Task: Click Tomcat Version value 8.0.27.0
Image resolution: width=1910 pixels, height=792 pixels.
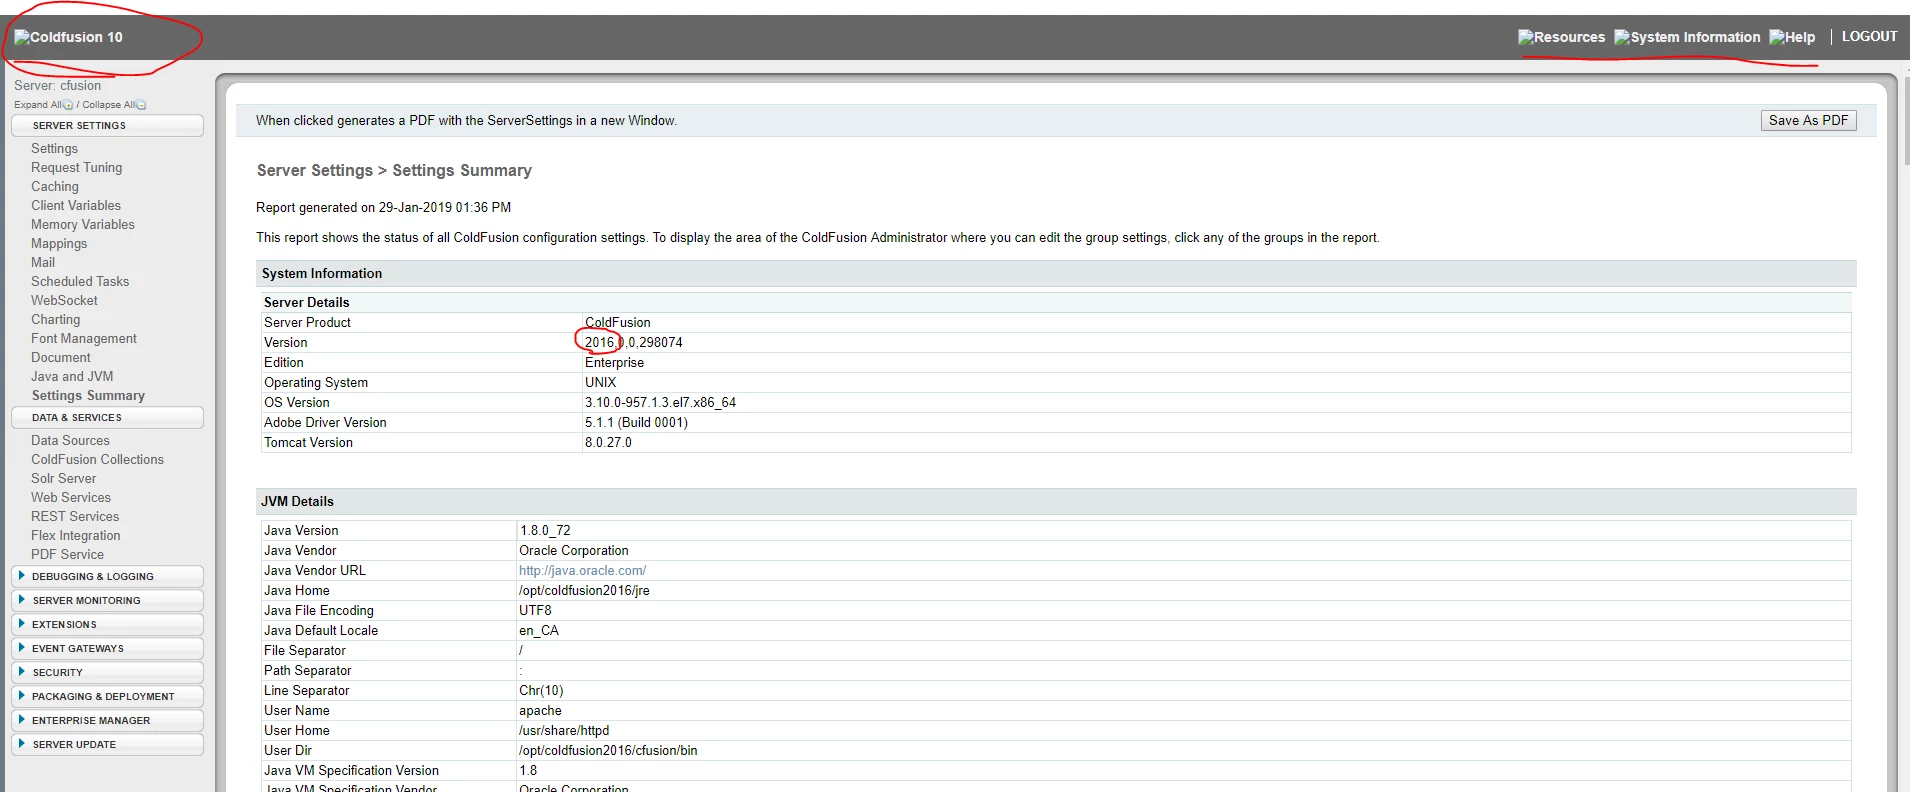Action: pos(608,442)
